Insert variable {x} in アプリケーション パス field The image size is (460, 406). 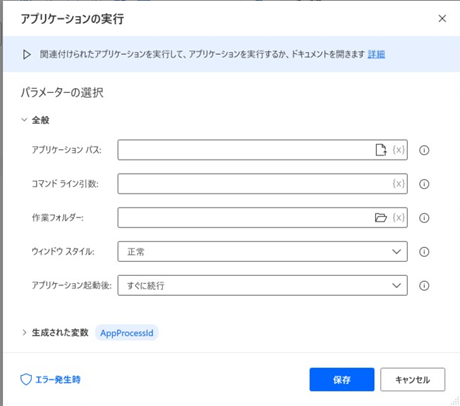pyautogui.click(x=399, y=150)
